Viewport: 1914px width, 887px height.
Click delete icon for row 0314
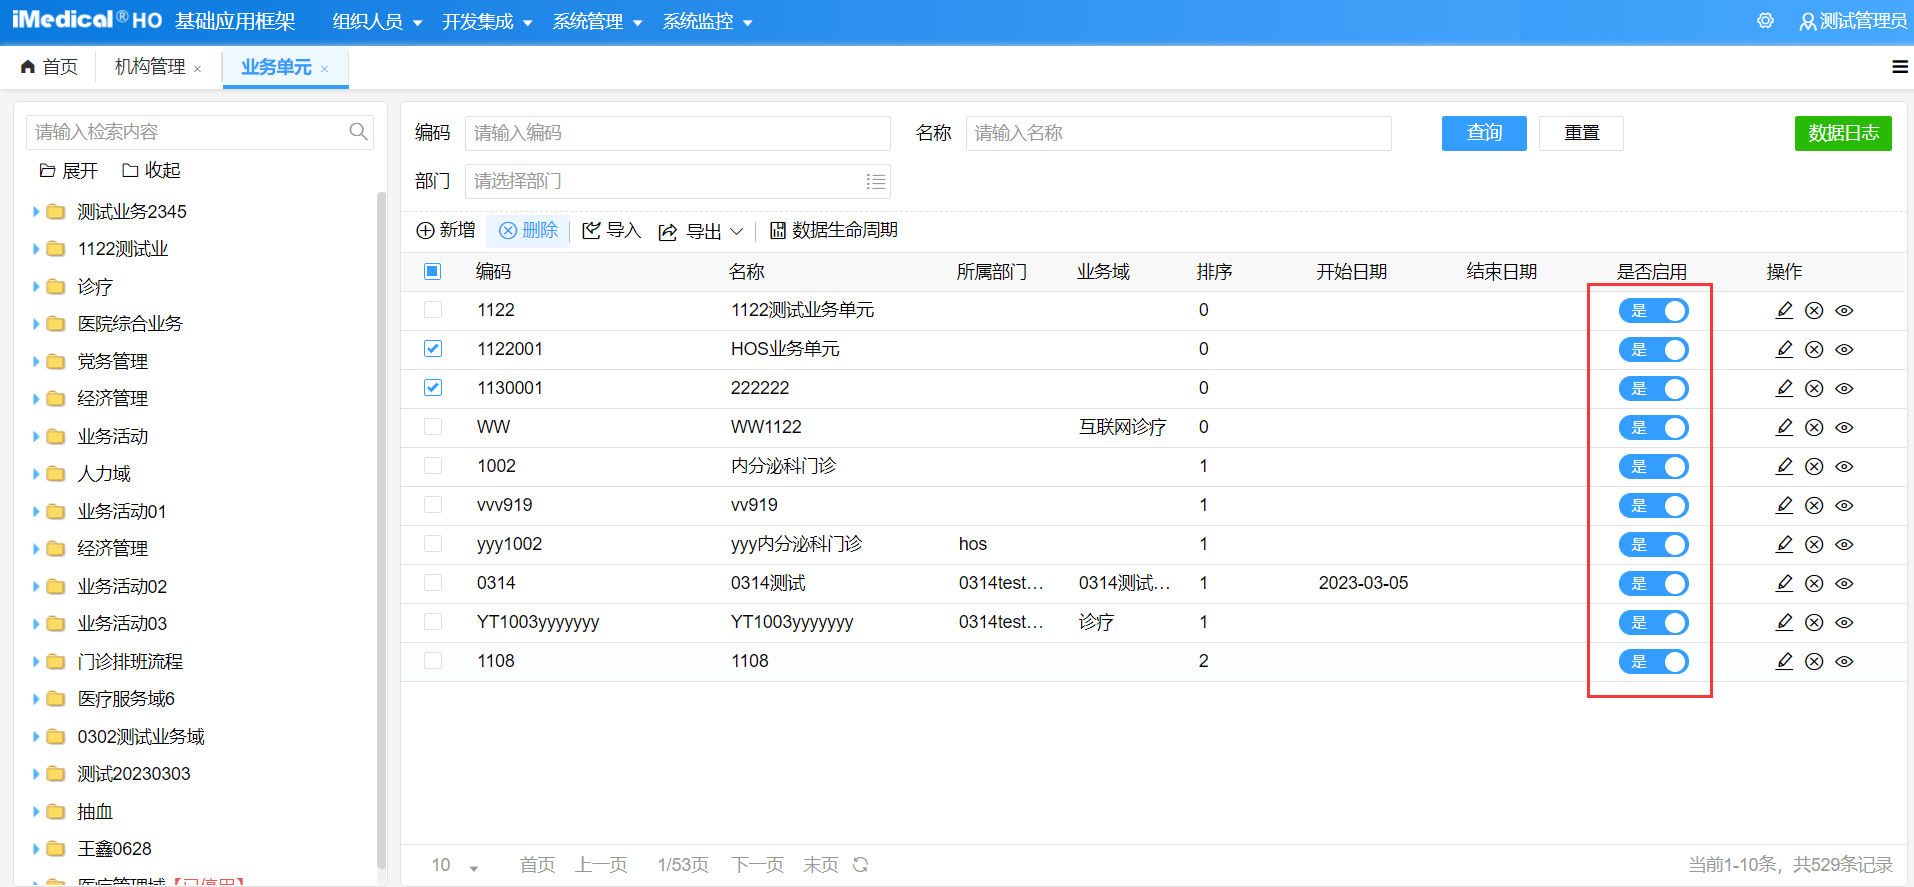[x=1814, y=583]
